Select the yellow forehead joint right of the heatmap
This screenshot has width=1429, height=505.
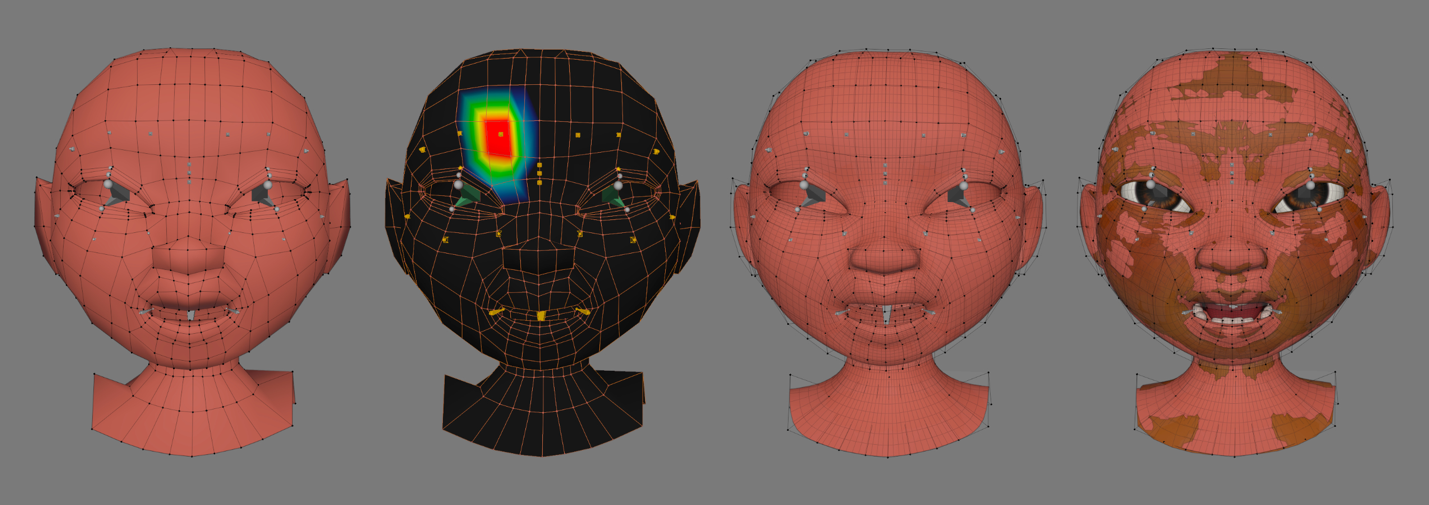[578, 135]
